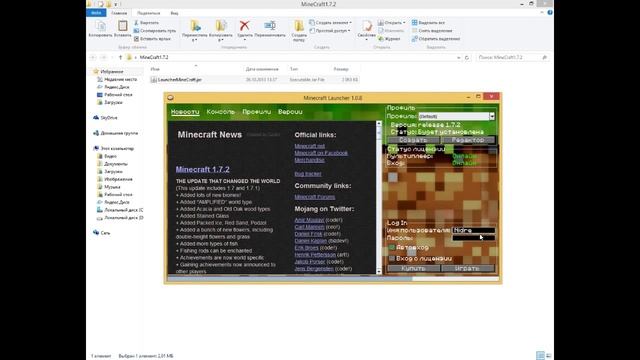Image resolution: width=640 pixels, height=360 pixels.
Task: Click Invert selection (Обратить выделение) in ribbon
Action: 436,39
